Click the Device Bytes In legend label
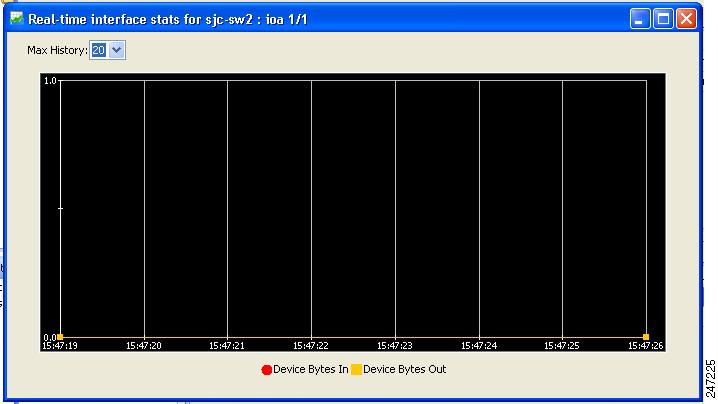The width and height of the screenshot is (718, 404). click(310, 369)
